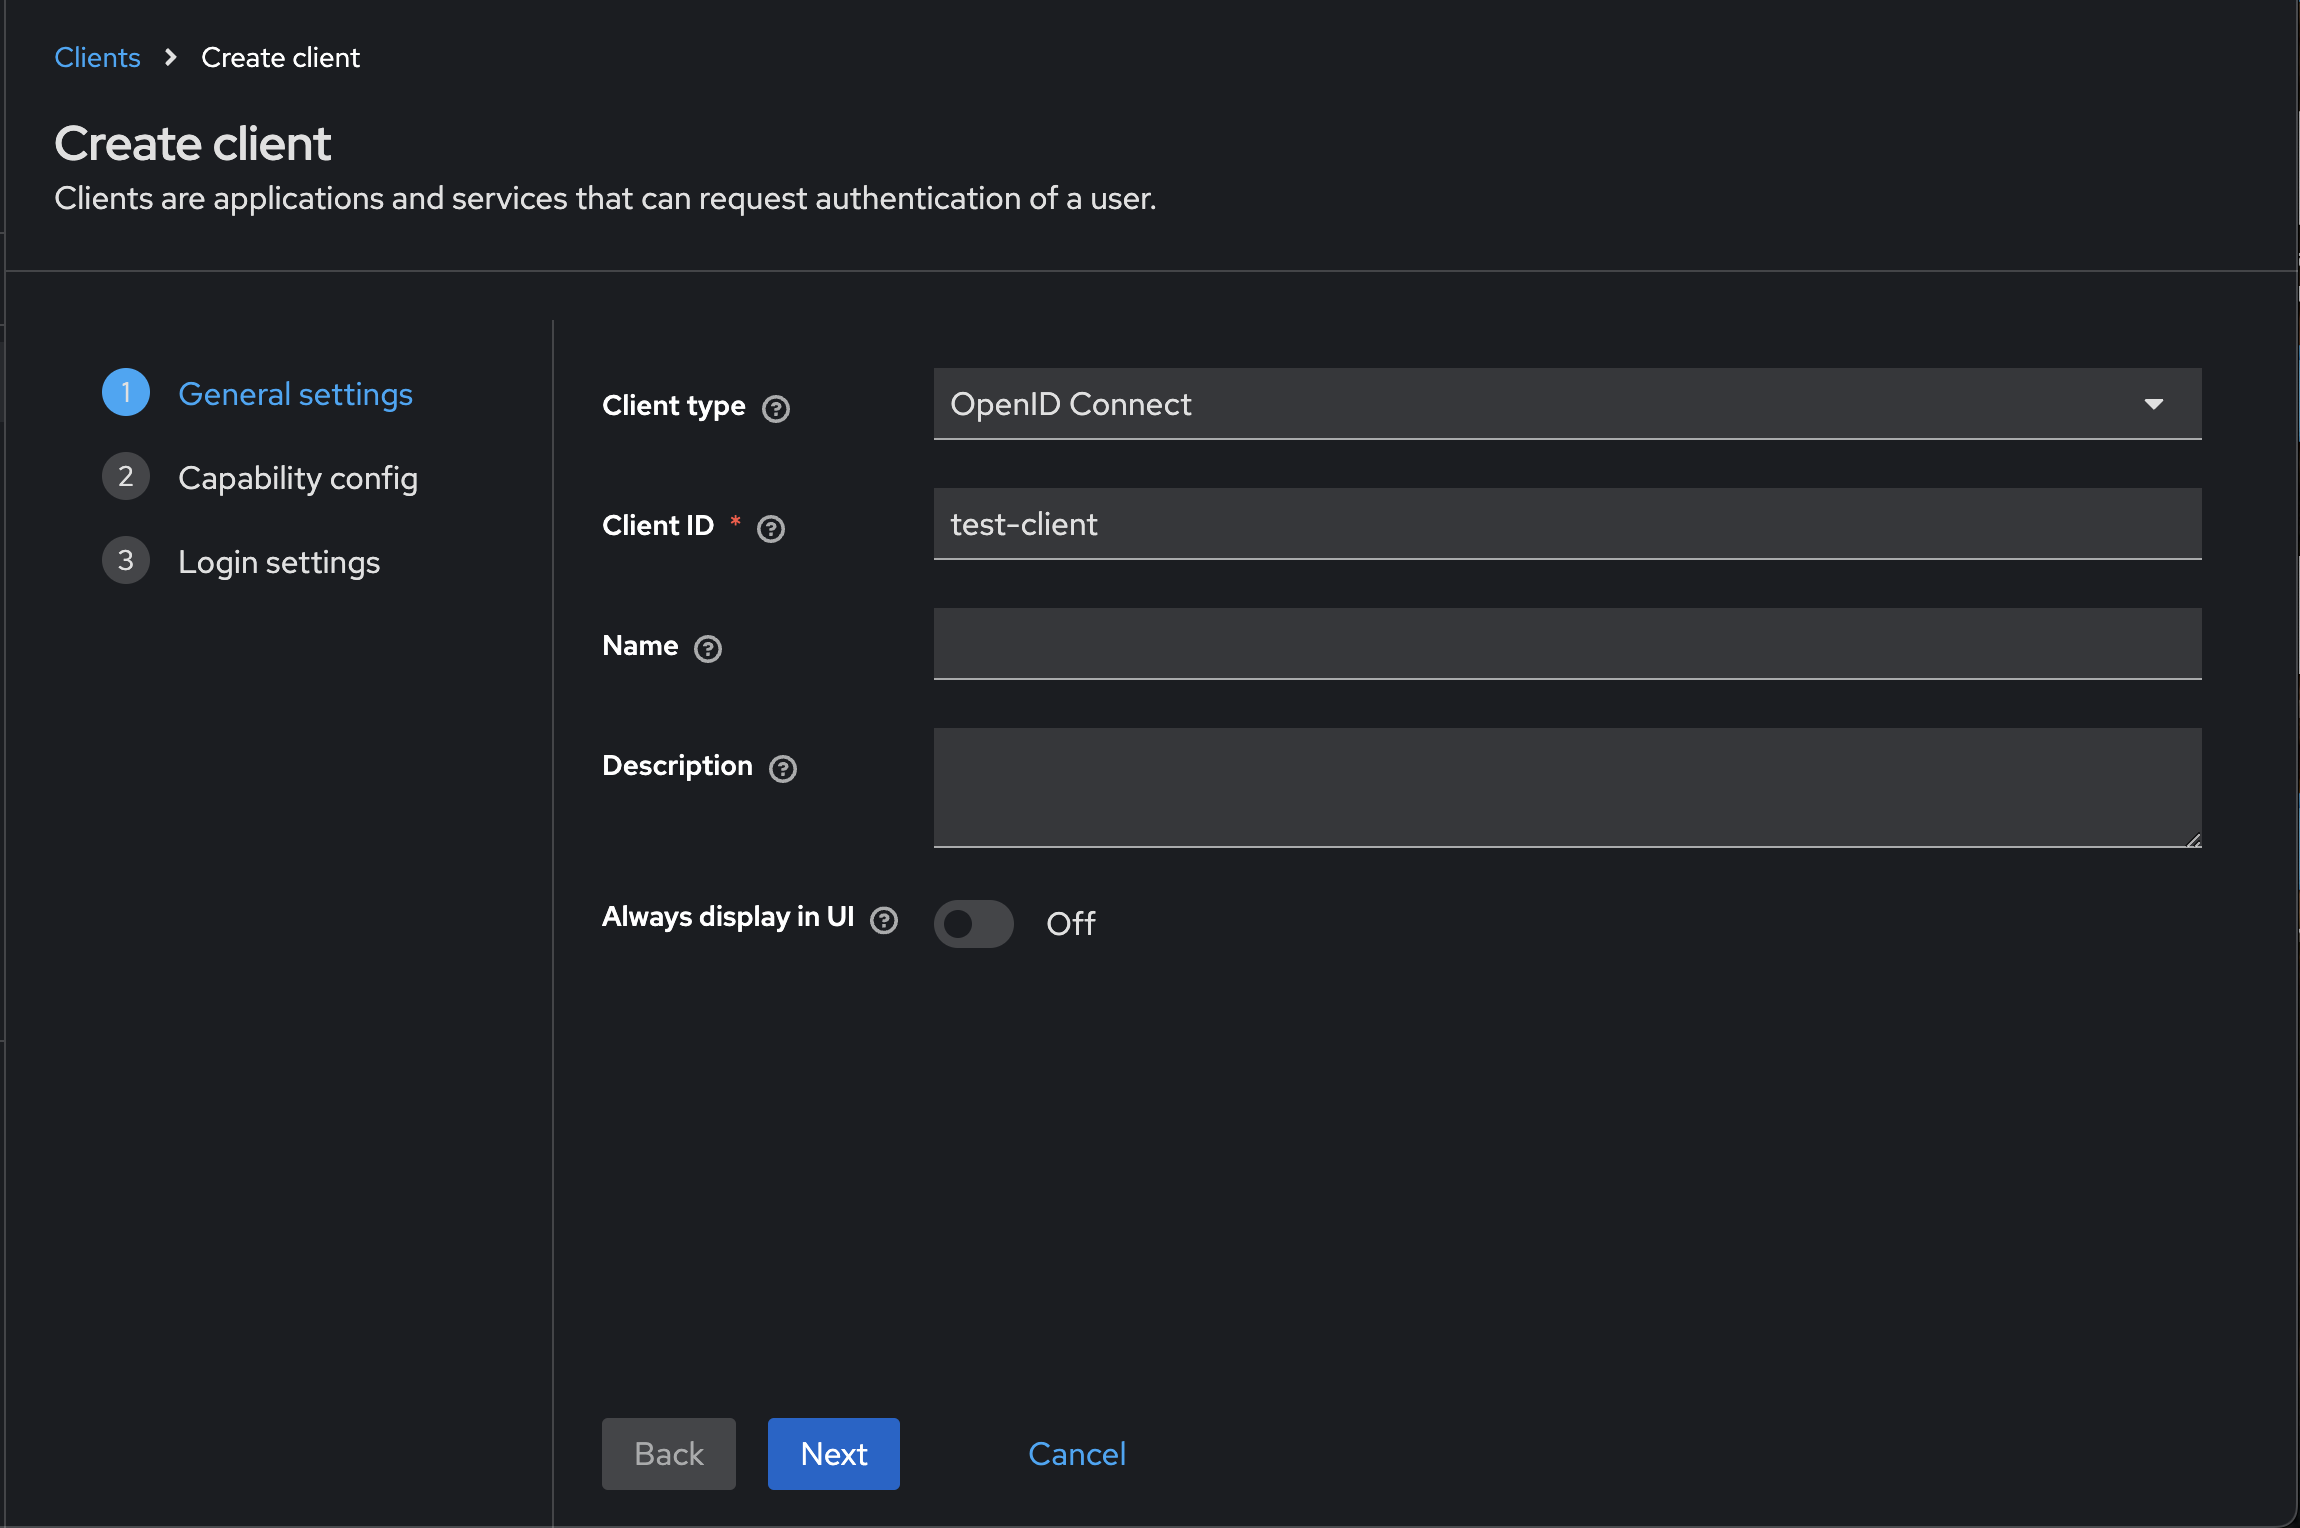Click the Back button

(669, 1454)
